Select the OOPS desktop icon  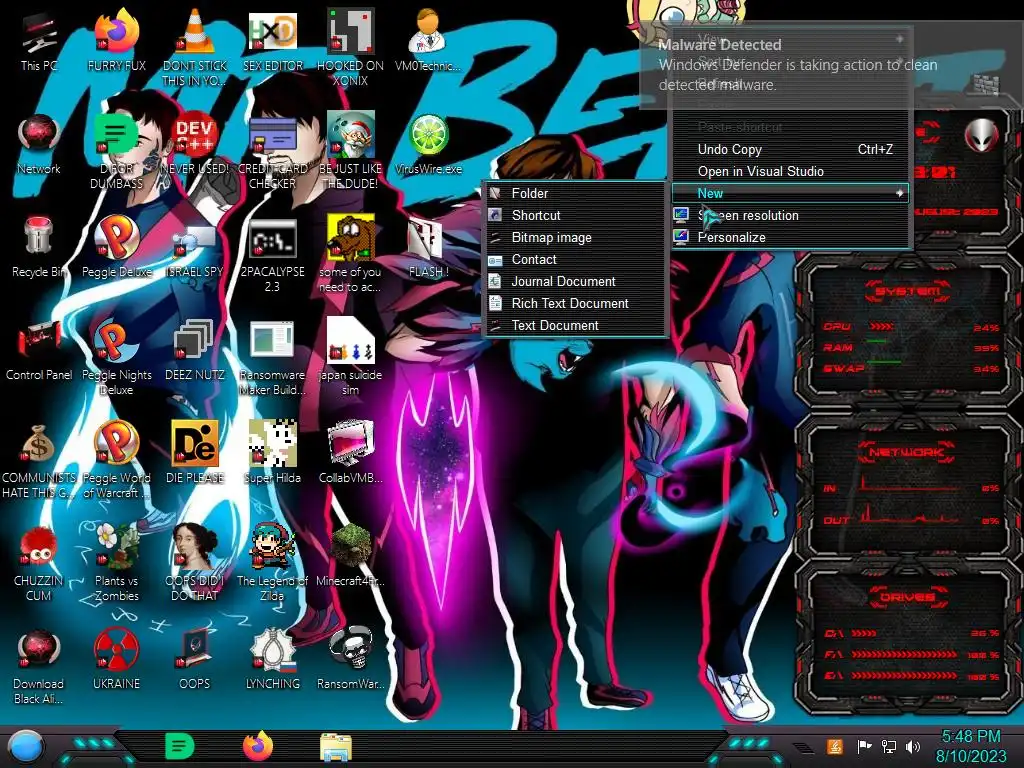[x=195, y=660]
